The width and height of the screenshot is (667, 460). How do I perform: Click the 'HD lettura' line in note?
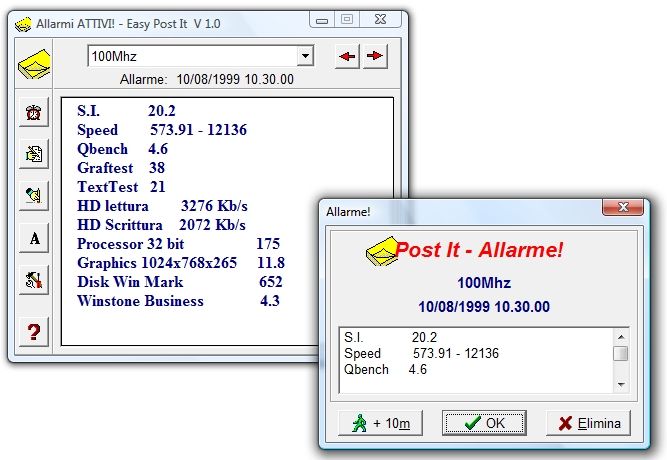[162, 206]
